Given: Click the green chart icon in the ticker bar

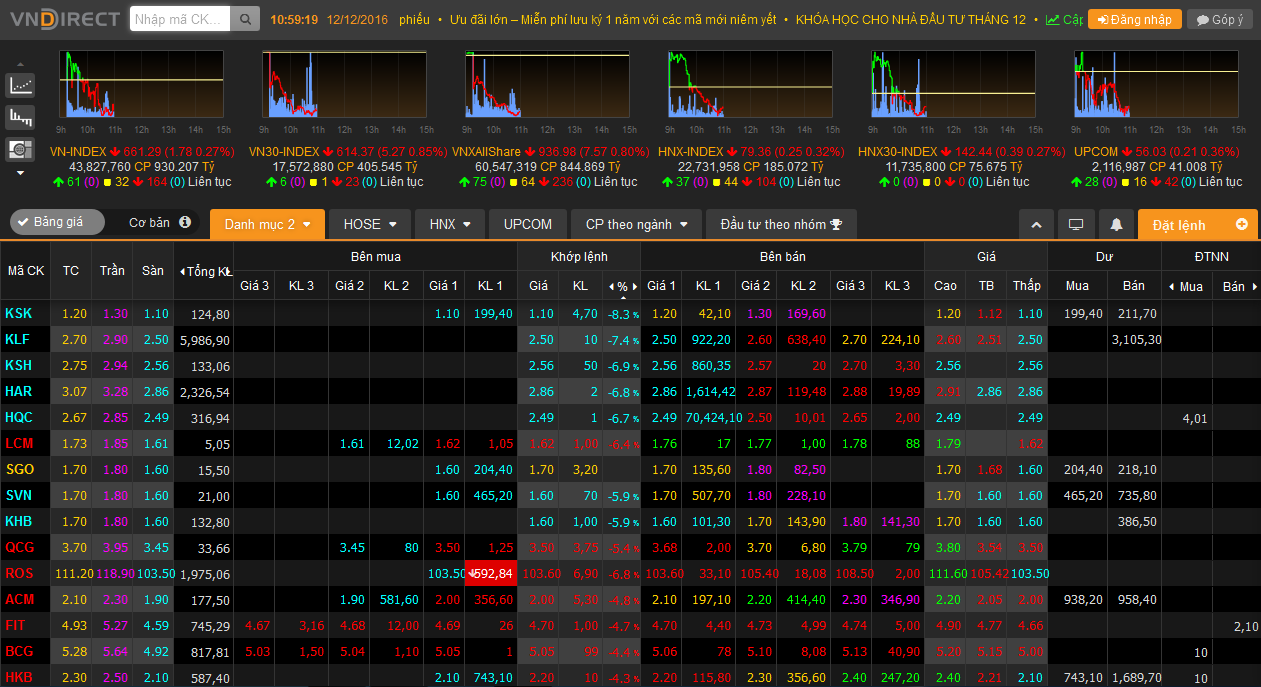Looking at the screenshot, I should (x=1053, y=20).
